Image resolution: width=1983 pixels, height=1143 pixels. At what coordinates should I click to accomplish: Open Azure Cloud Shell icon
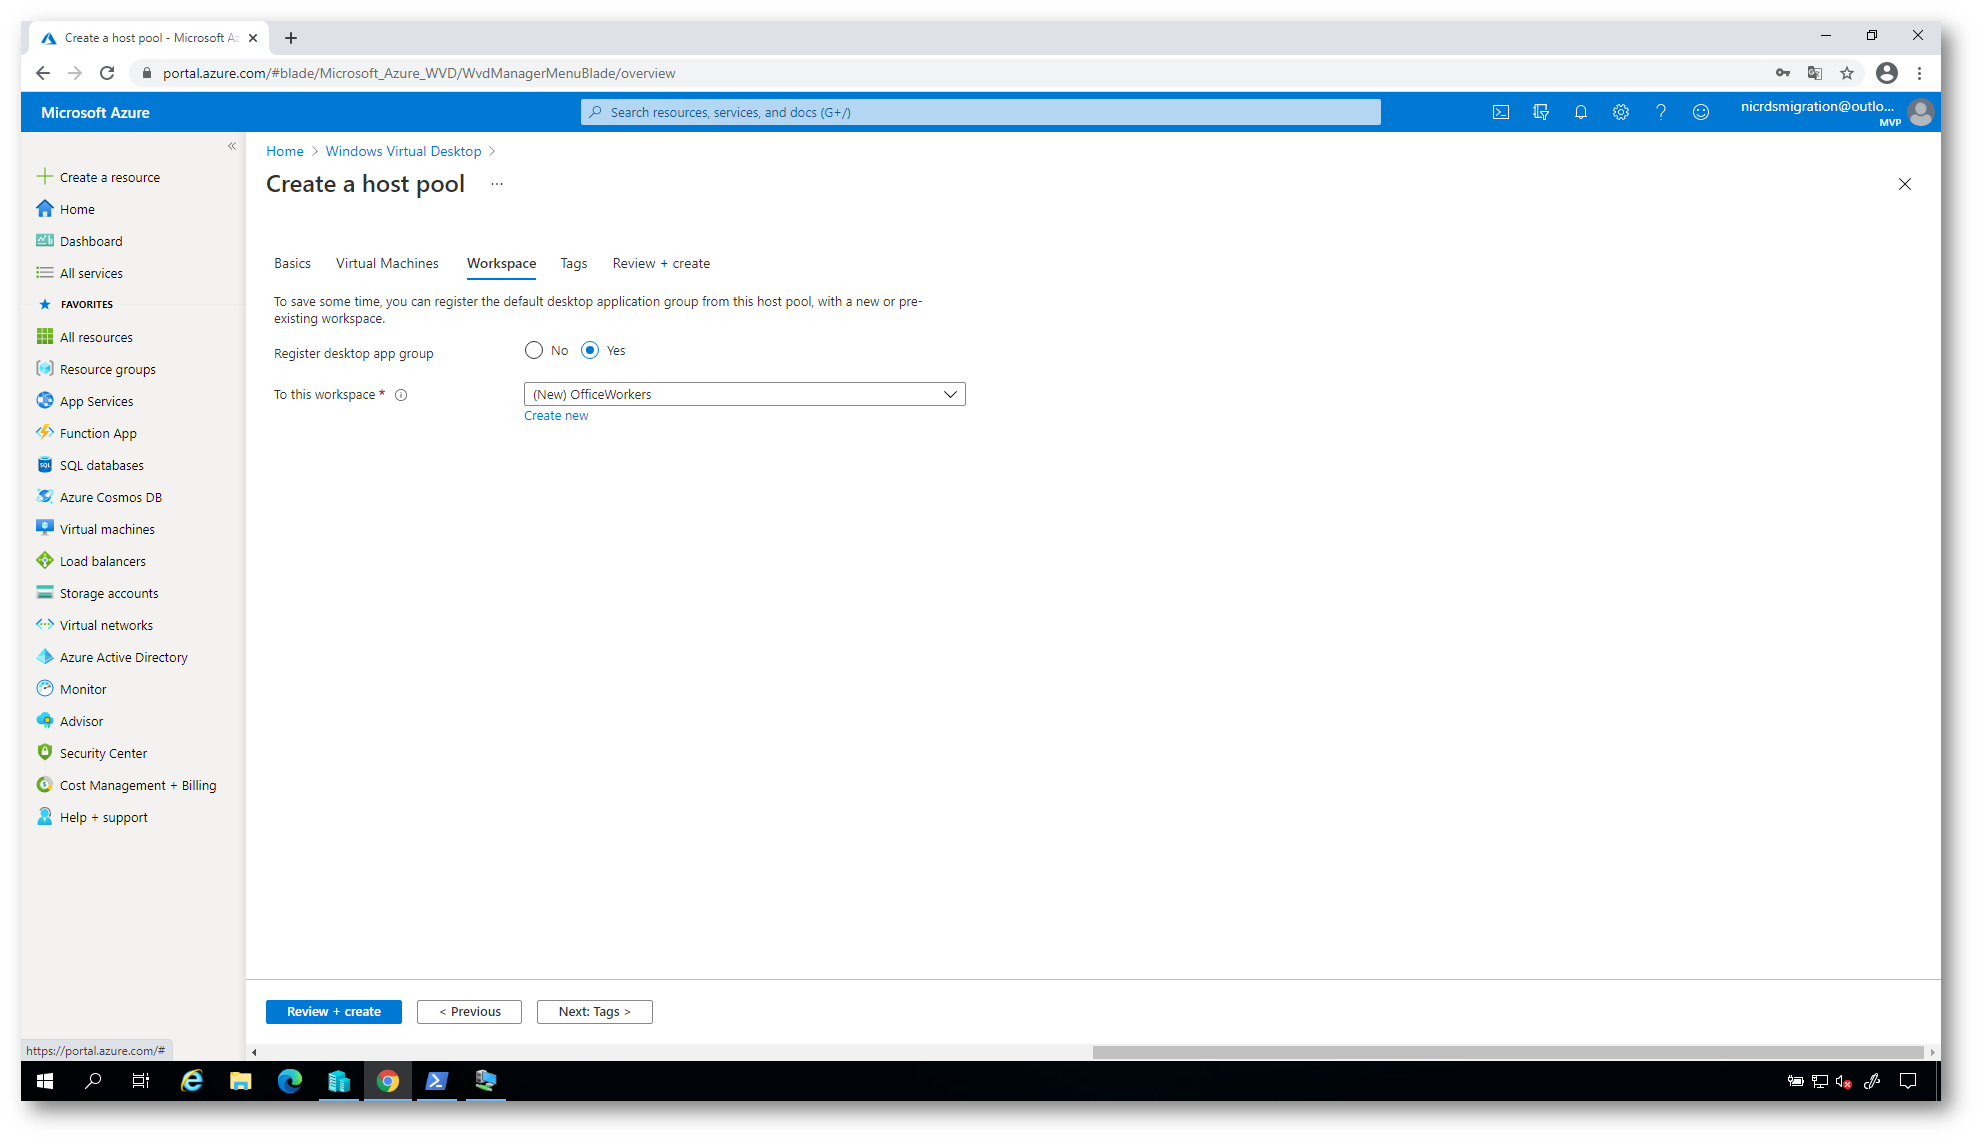pos(1500,112)
